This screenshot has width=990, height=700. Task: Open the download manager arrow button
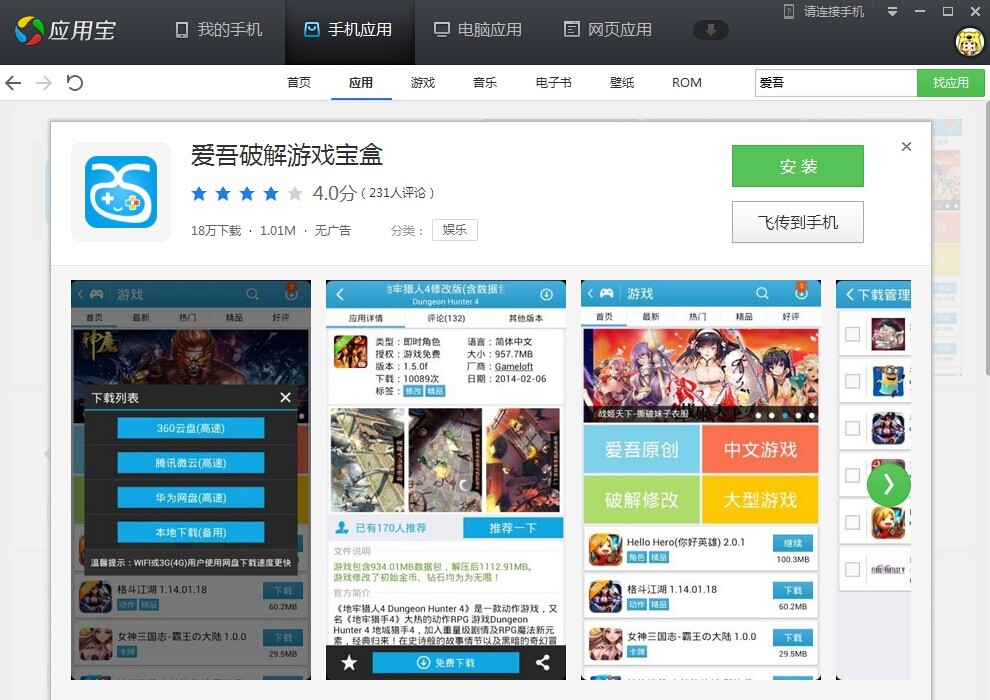click(711, 30)
